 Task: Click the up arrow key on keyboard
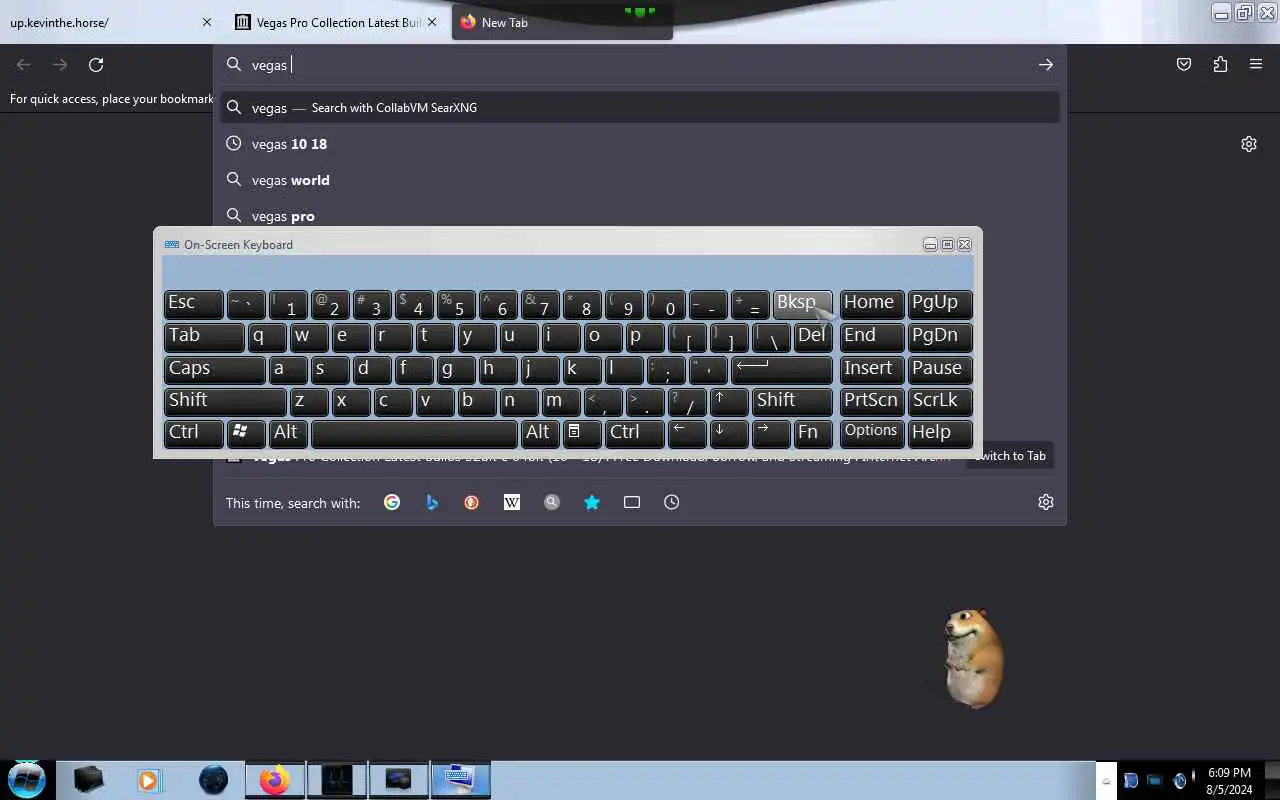pos(728,401)
